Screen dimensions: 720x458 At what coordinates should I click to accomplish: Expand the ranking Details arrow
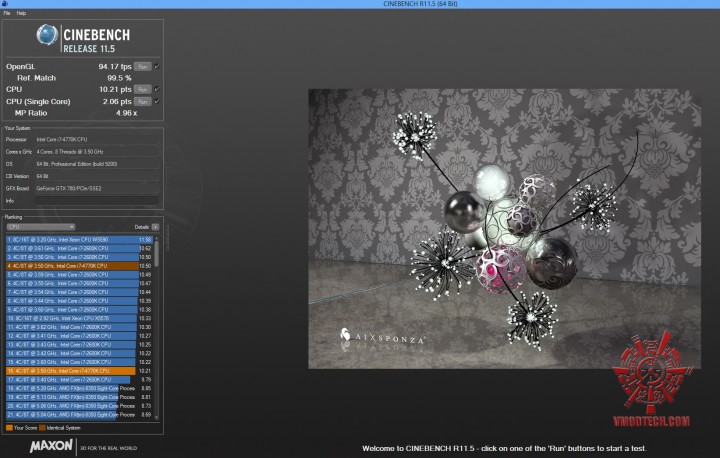coord(155,227)
